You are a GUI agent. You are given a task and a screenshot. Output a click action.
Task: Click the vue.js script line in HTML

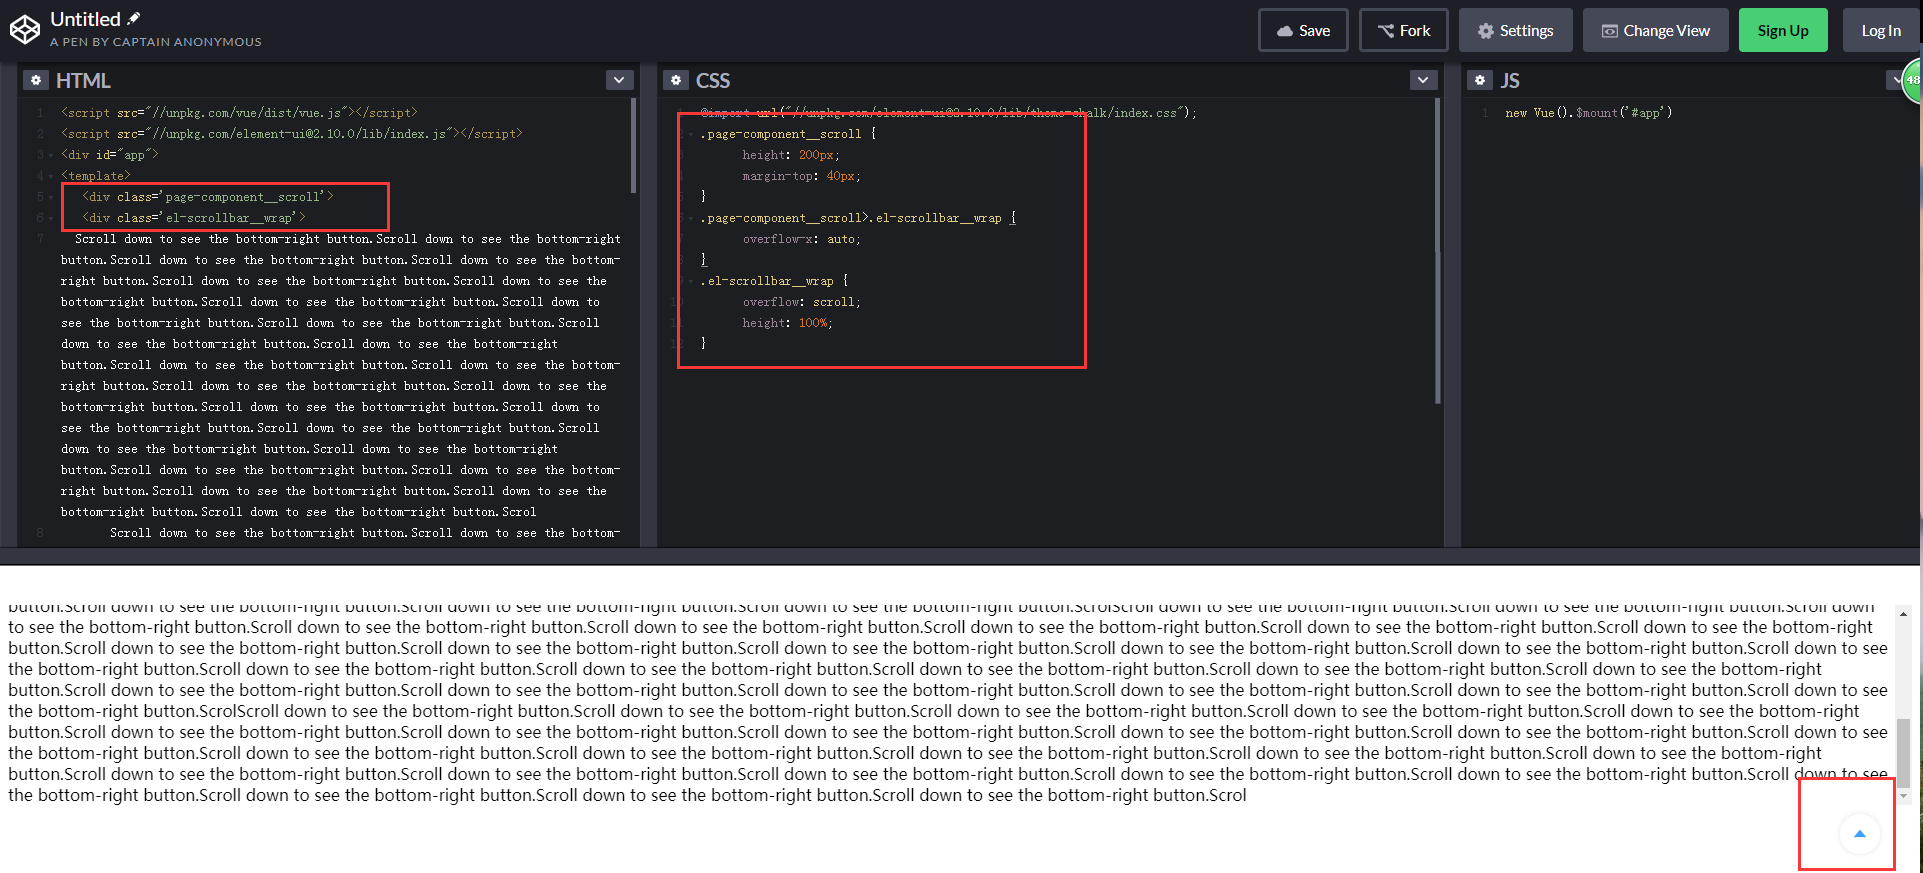(239, 113)
